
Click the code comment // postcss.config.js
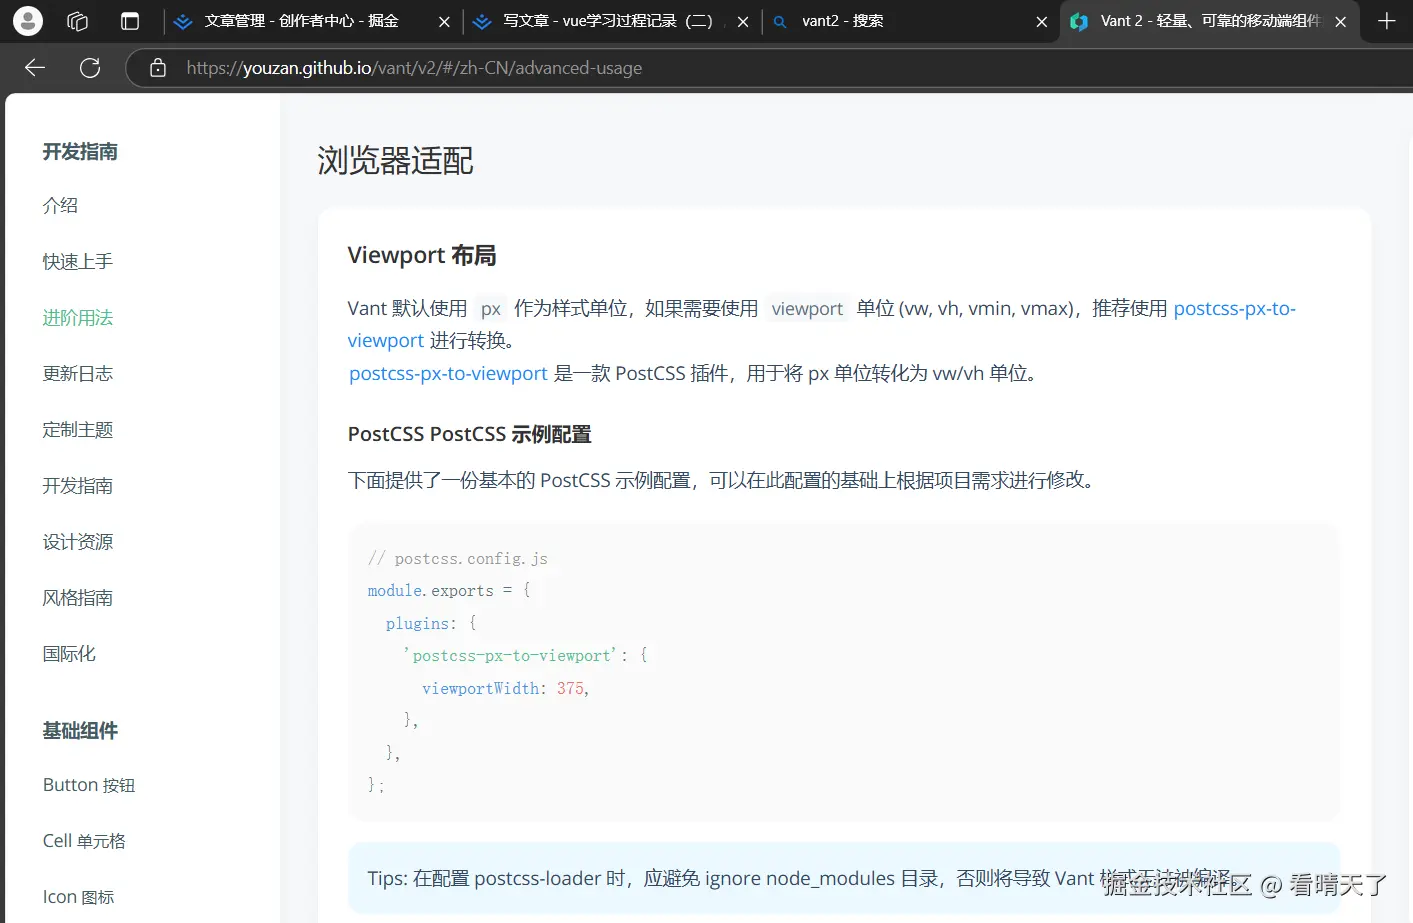tap(458, 558)
